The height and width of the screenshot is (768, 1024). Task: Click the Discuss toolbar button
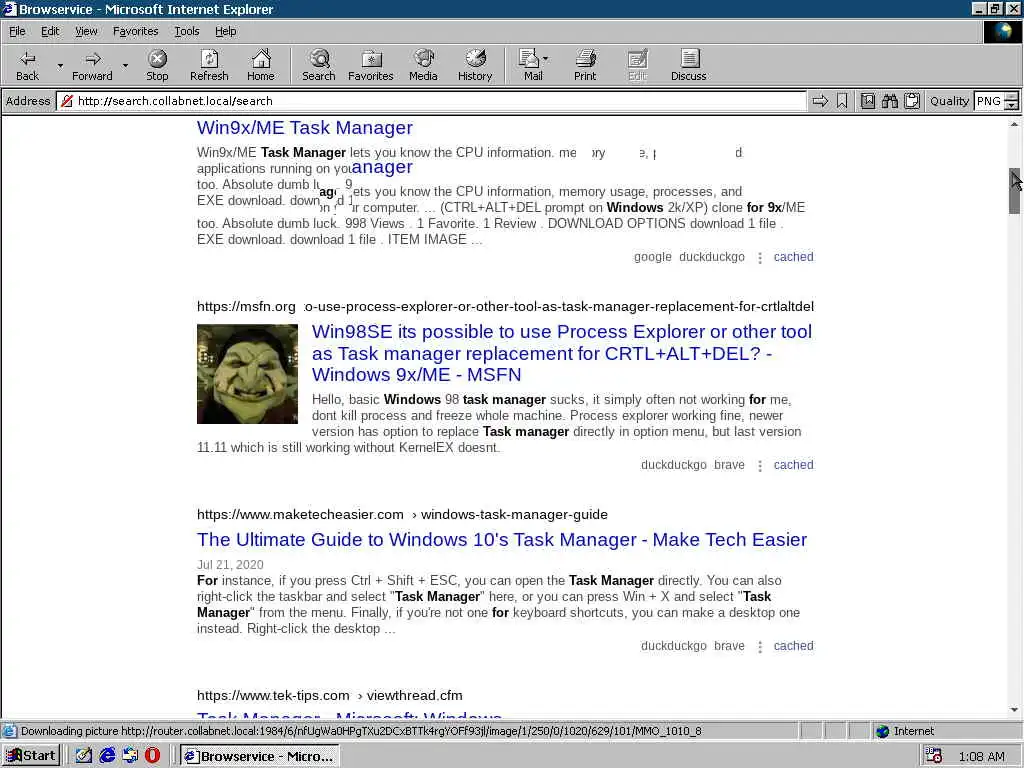click(688, 65)
